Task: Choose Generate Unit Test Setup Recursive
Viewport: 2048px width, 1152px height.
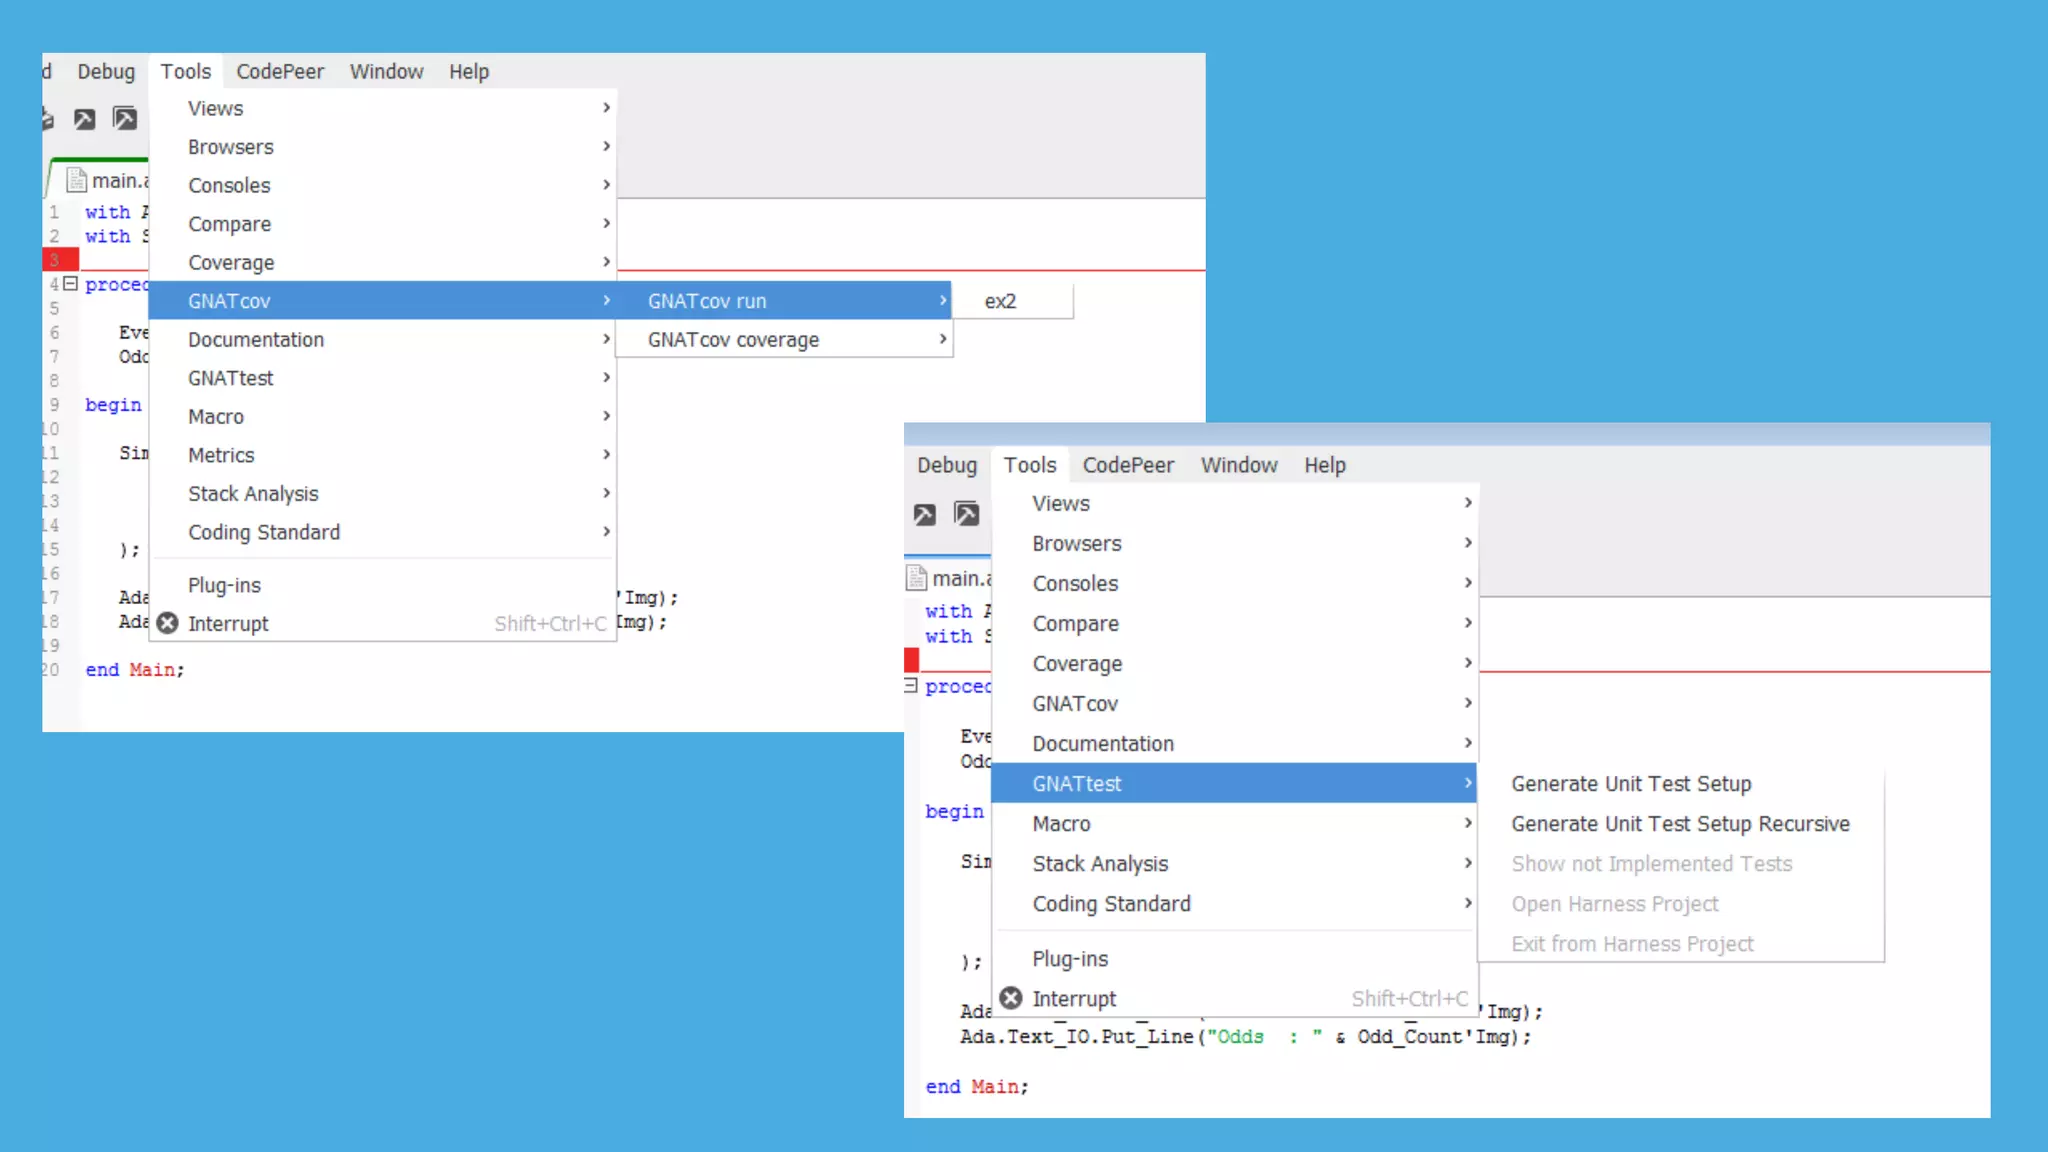Action: click(1680, 824)
